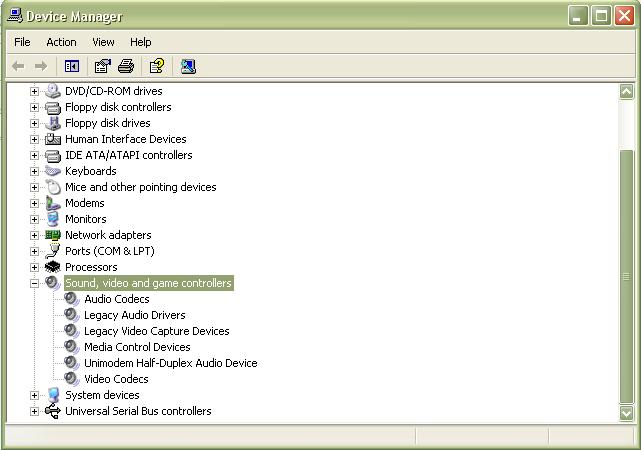Click the Audio Codecs speaker icon
The height and width of the screenshot is (450, 641).
[72, 299]
